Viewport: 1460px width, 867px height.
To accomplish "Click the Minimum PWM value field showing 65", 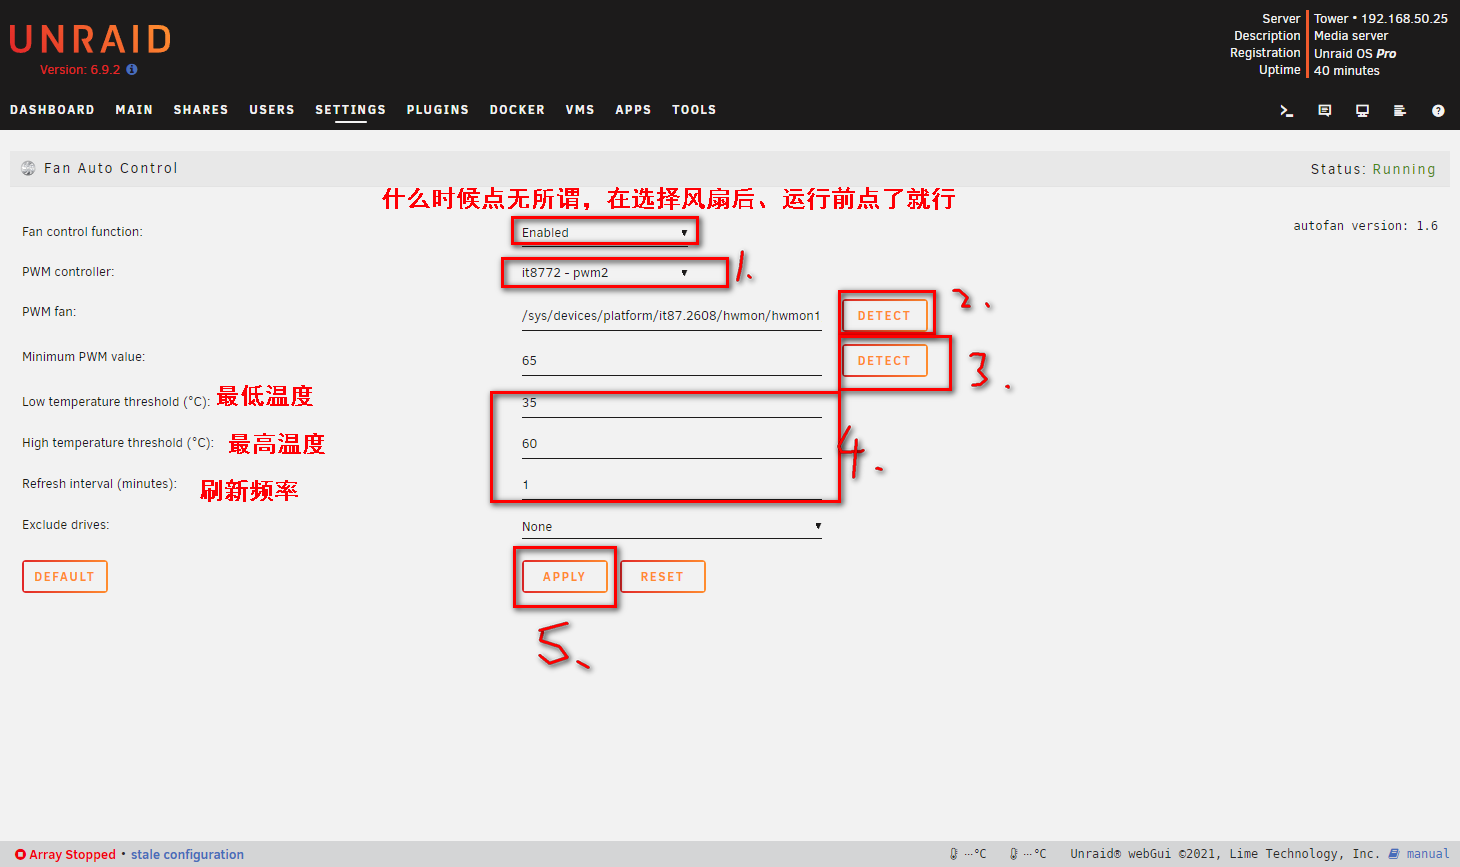I will [671, 361].
